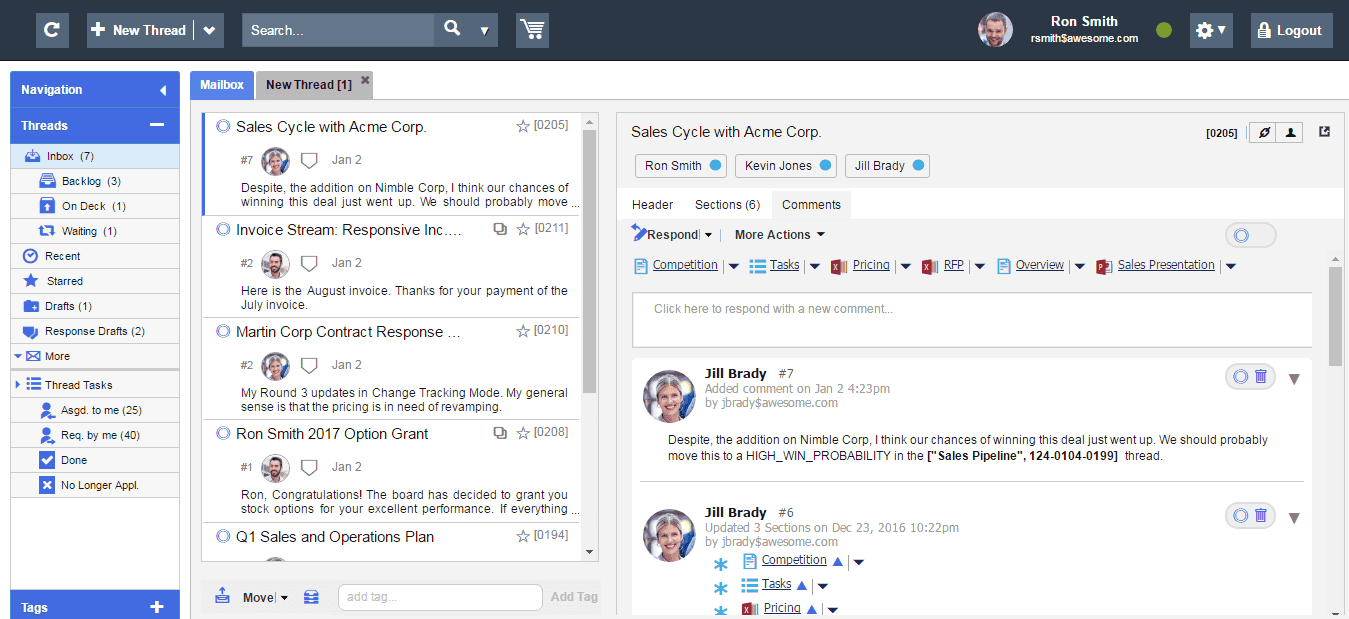Toggle read circle on Ron Smith 2017 Option Grant

(223, 434)
